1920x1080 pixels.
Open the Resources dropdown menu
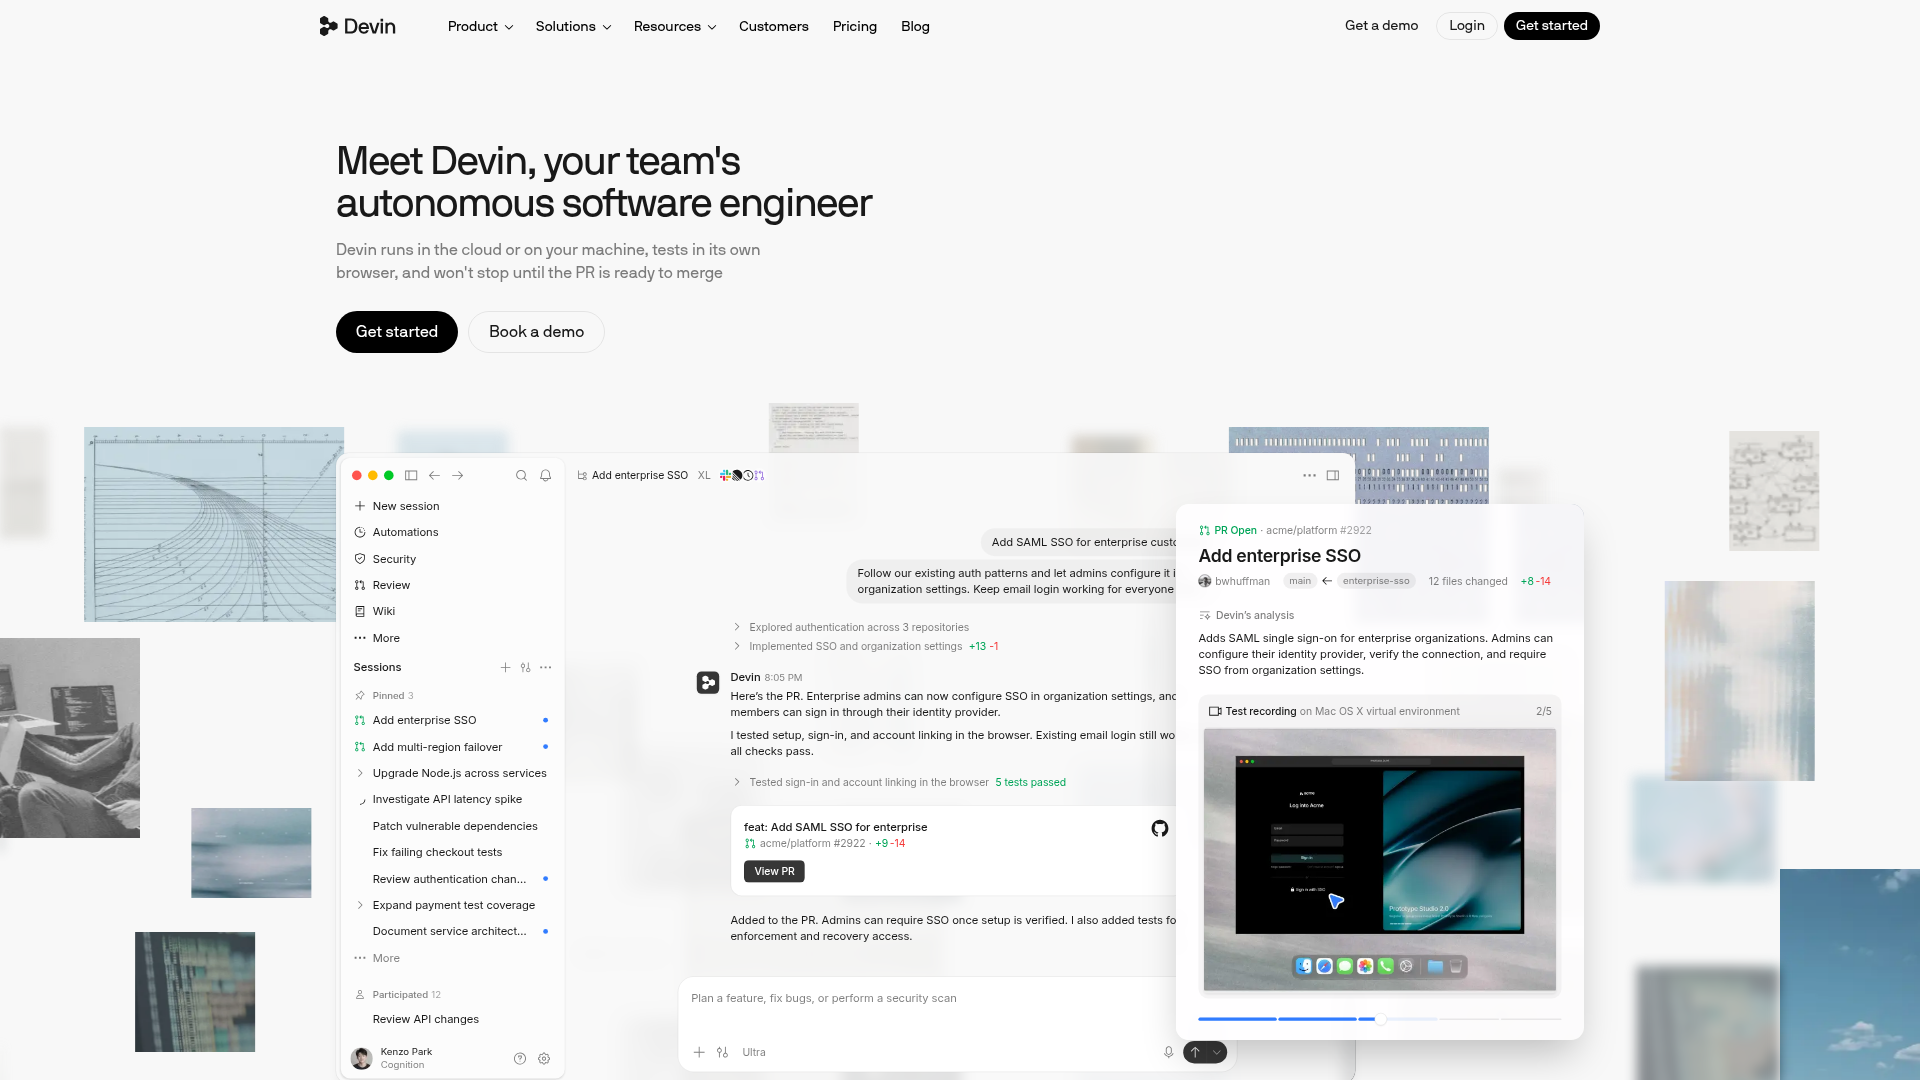click(675, 27)
